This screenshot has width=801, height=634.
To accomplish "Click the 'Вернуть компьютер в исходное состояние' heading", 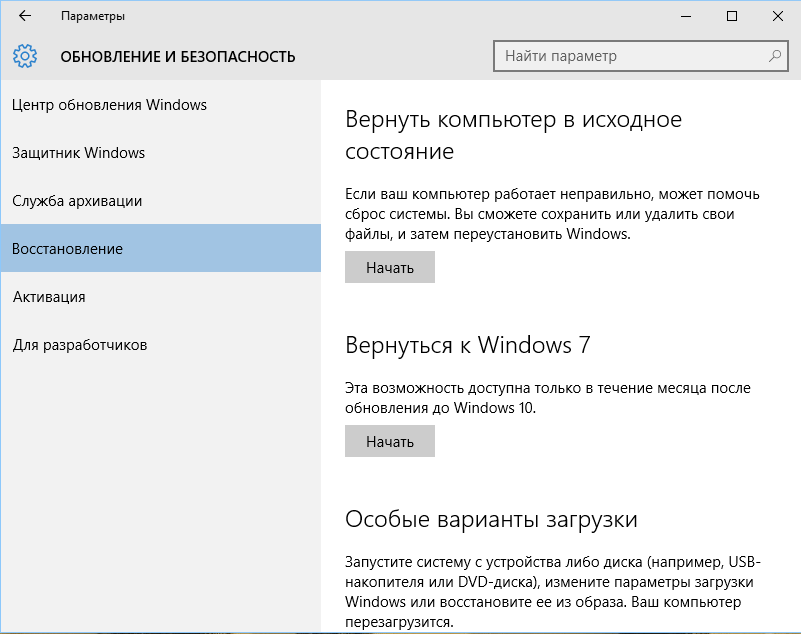I will tap(513, 135).
